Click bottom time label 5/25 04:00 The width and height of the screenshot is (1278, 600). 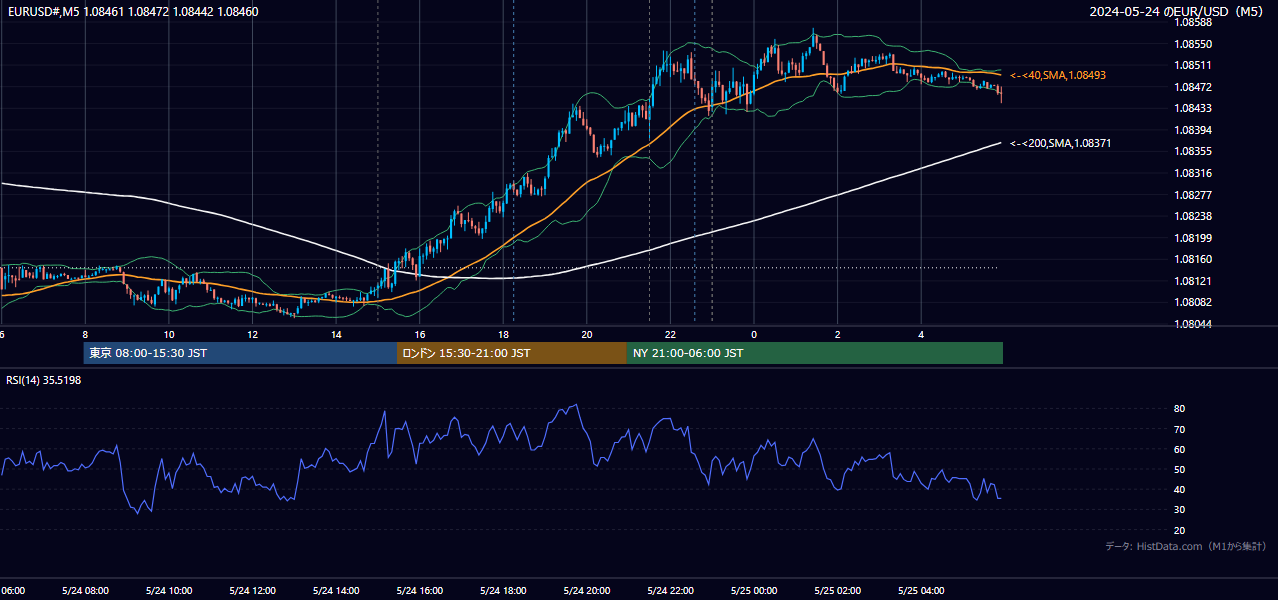point(921,590)
